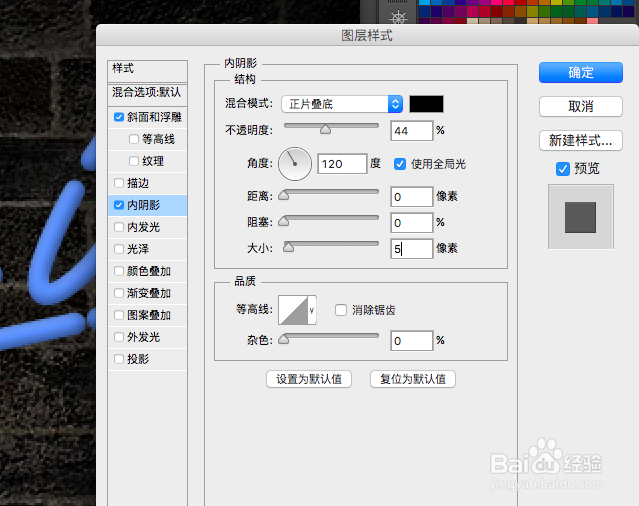Screen dimensions: 639x506
Task: Click the 阻塞 value input field
Action: (x=412, y=223)
